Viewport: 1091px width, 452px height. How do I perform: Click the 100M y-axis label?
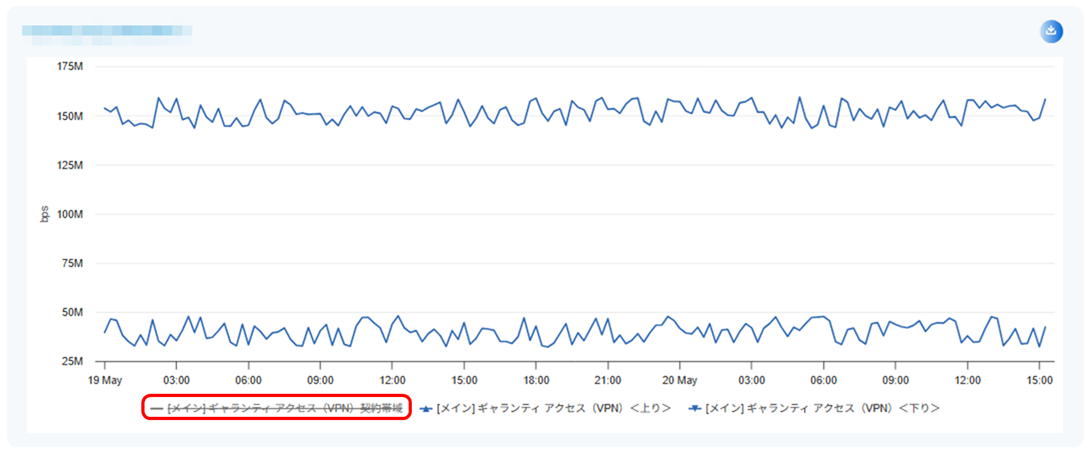pos(72,214)
